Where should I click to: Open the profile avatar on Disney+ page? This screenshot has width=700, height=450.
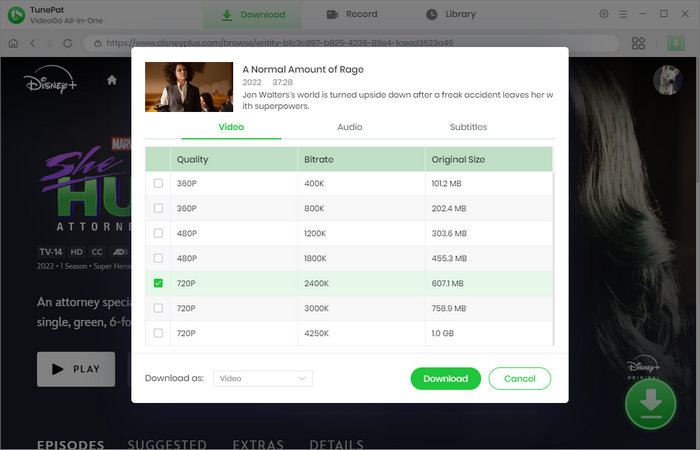click(667, 81)
